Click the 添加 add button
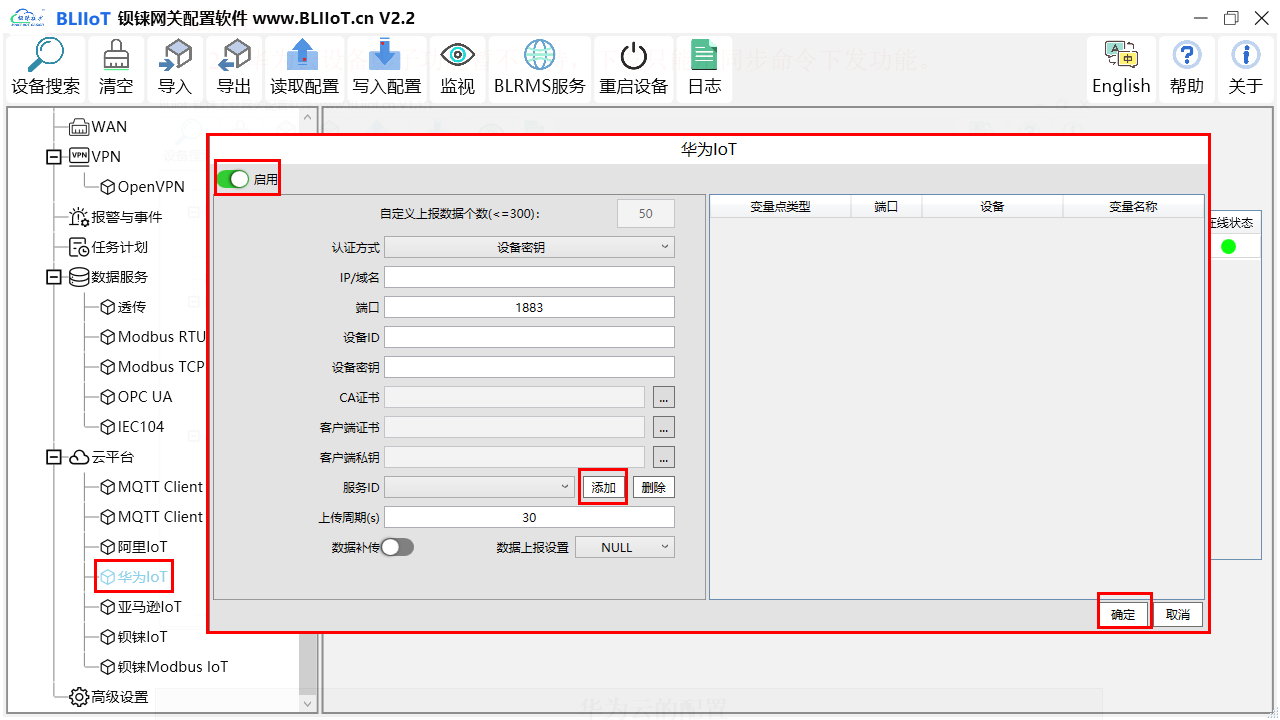1280x720 pixels. click(x=604, y=487)
